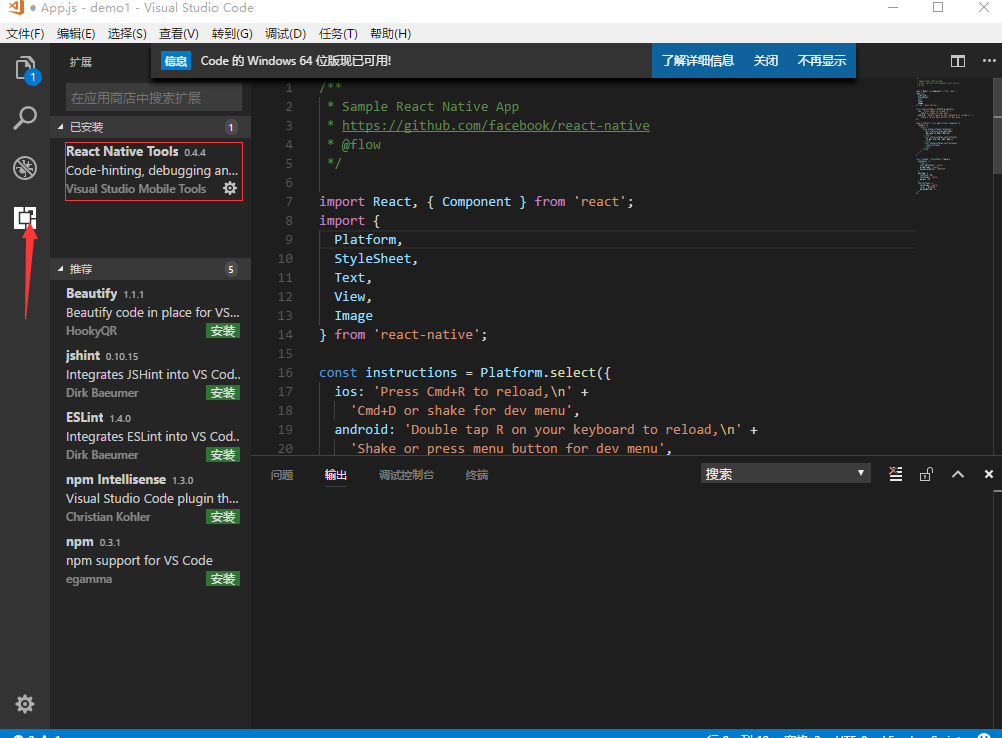Open the Debug view icon
1002x738 pixels.
tap(25, 168)
